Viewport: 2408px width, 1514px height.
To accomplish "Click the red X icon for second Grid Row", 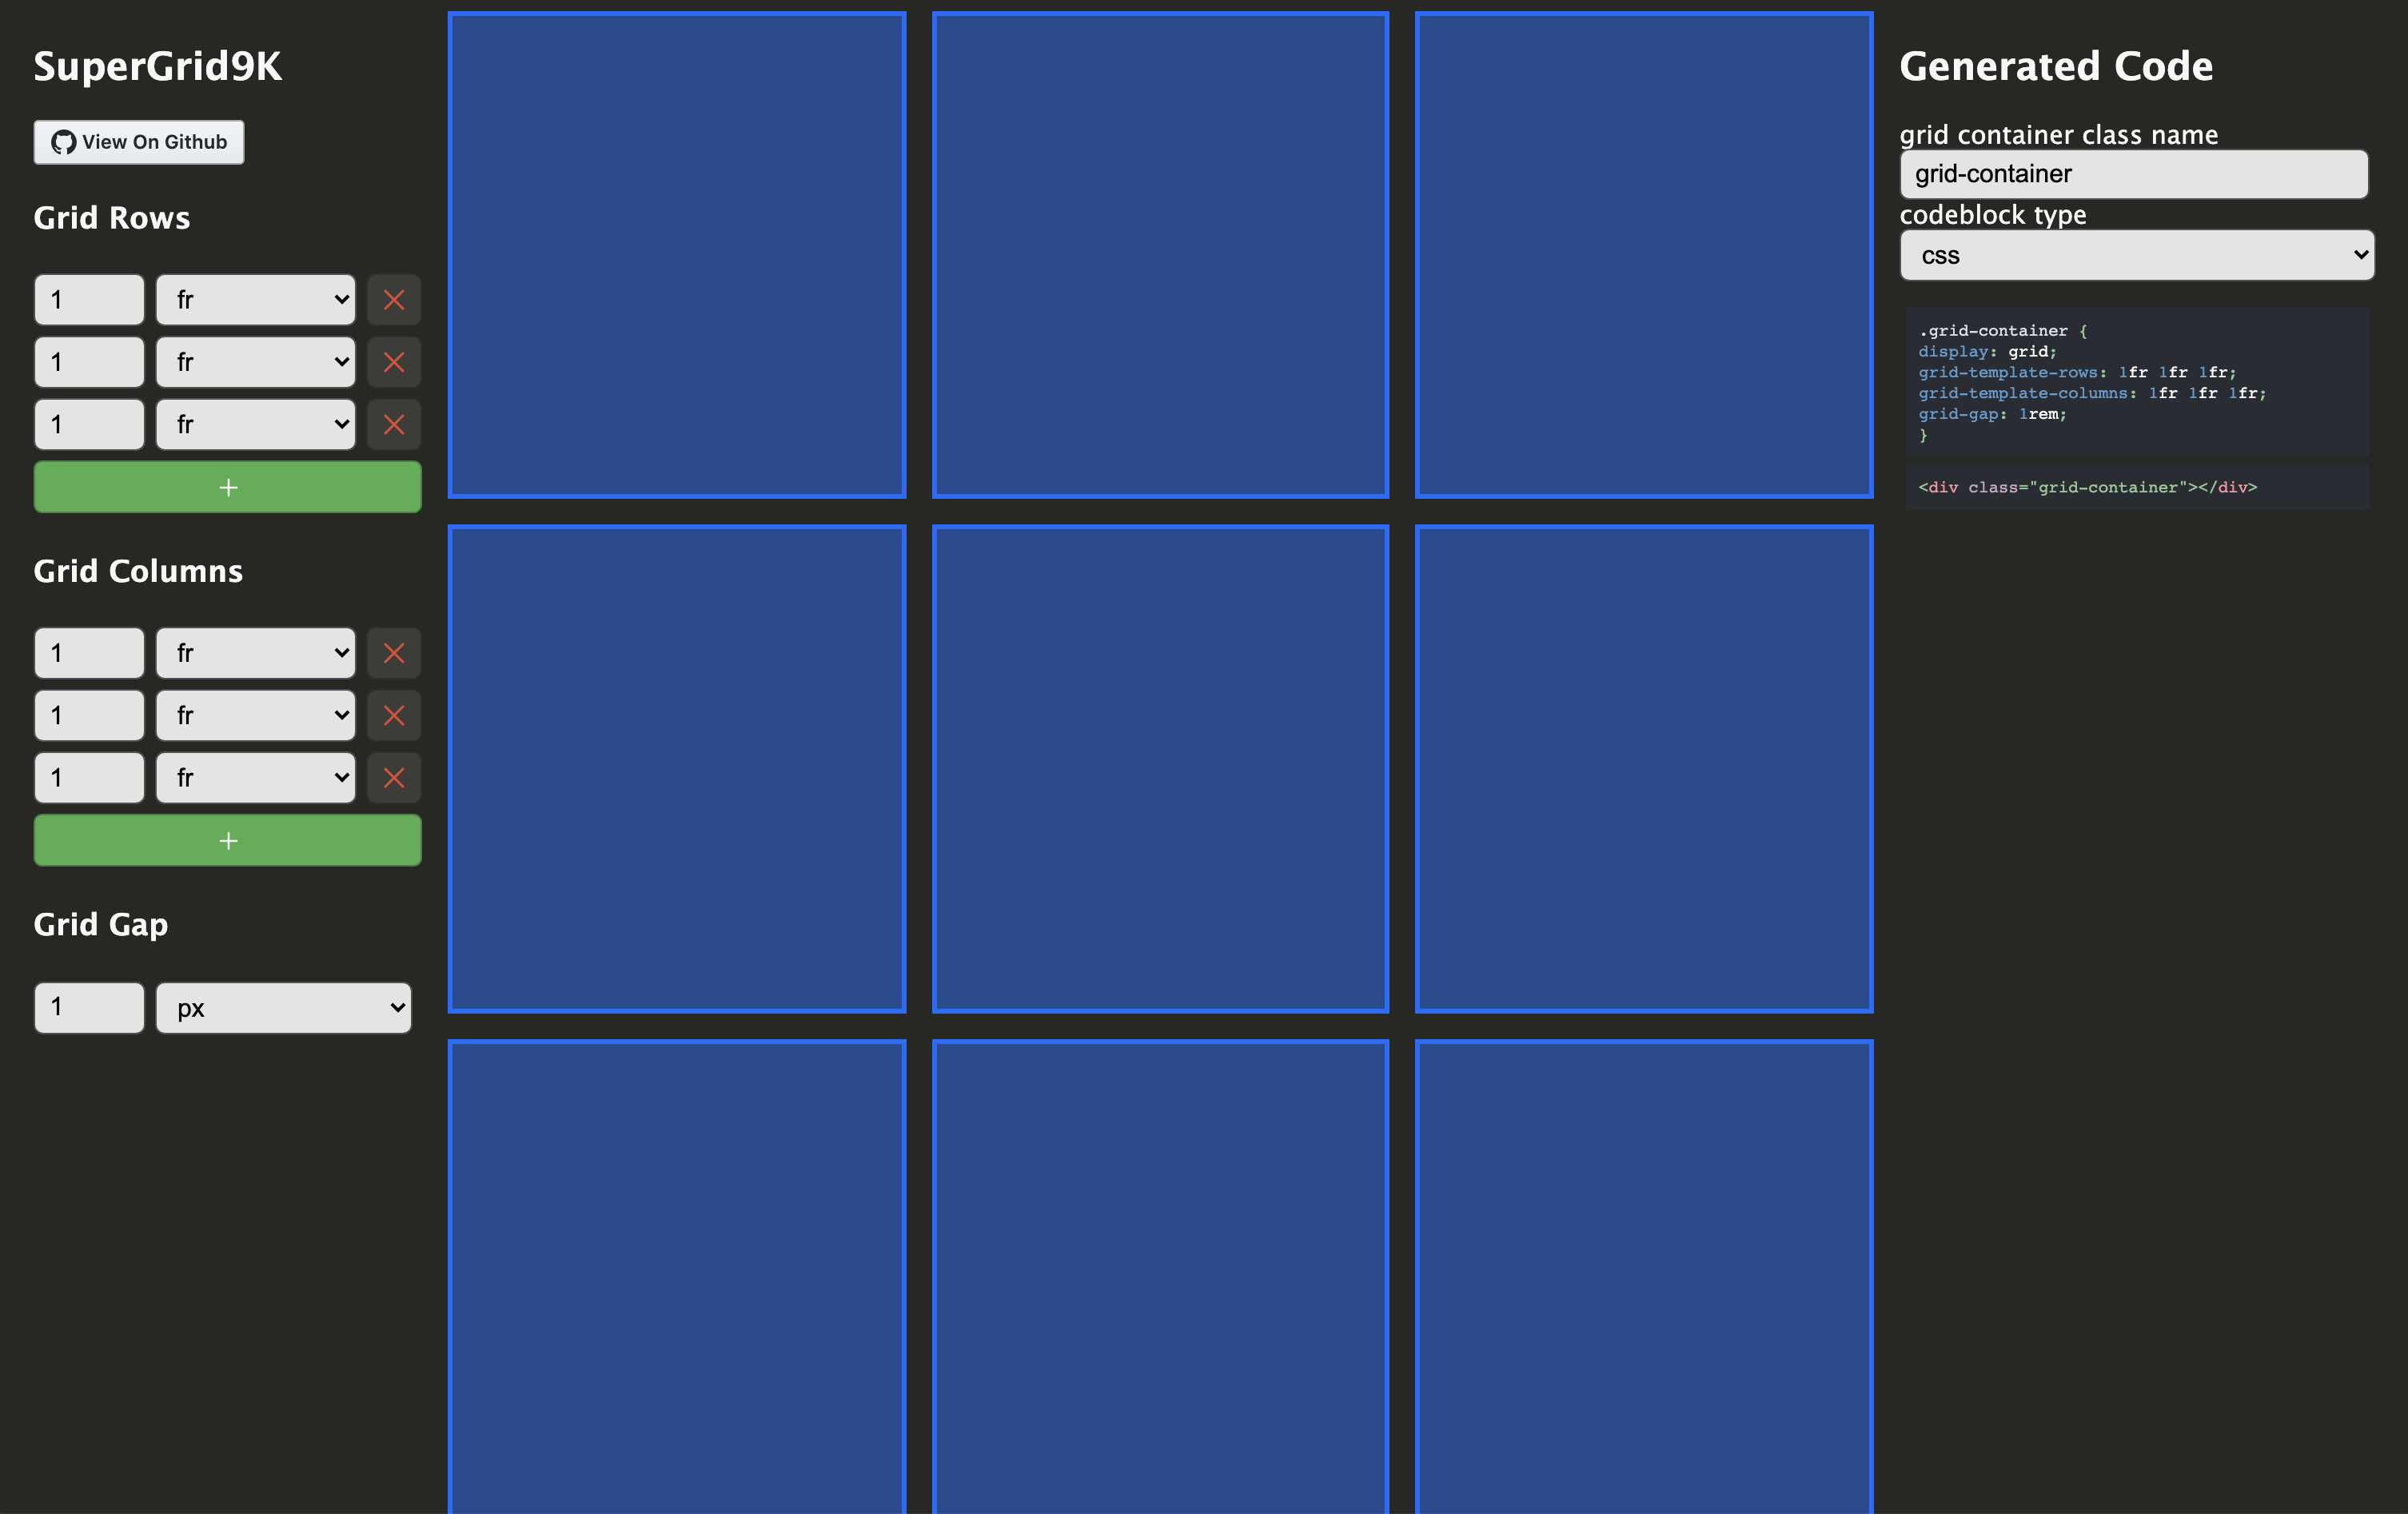I will [394, 361].
